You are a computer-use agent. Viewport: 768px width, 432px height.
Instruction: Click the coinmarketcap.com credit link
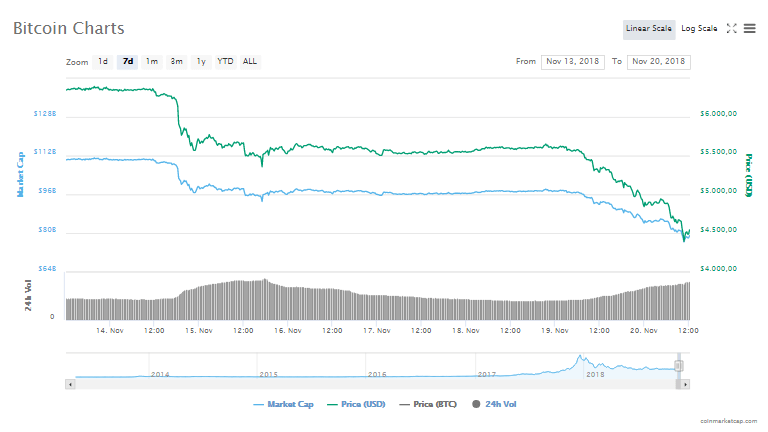728,421
